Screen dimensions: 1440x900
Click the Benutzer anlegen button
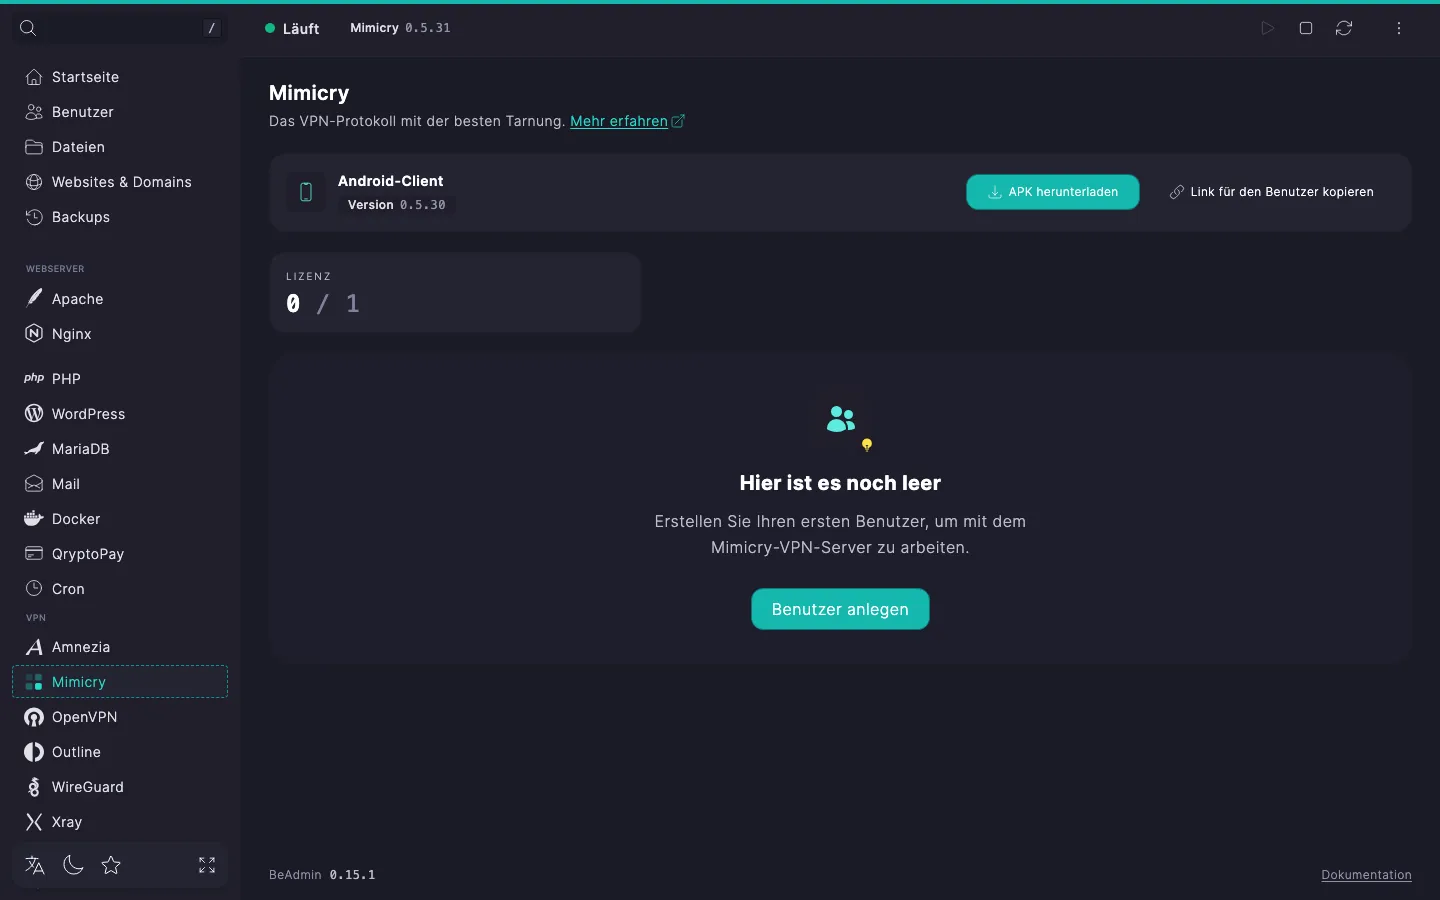[840, 609]
